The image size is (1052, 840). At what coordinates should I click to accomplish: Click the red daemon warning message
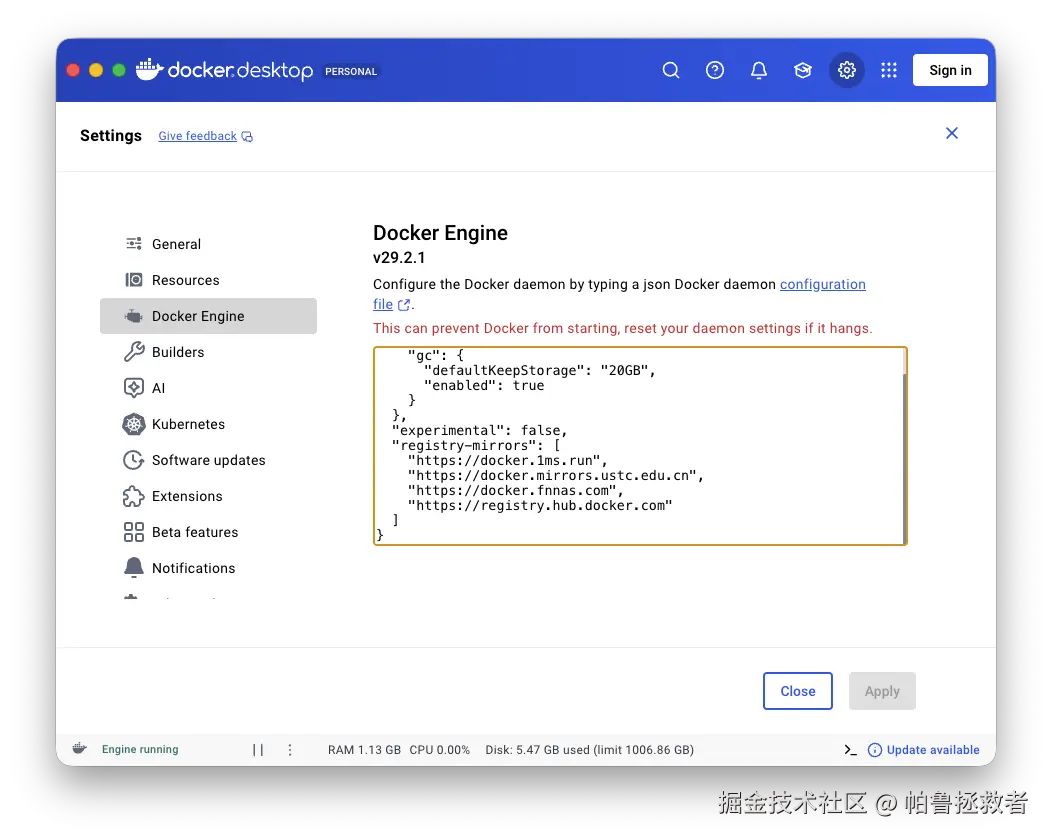pyautogui.click(x=623, y=328)
